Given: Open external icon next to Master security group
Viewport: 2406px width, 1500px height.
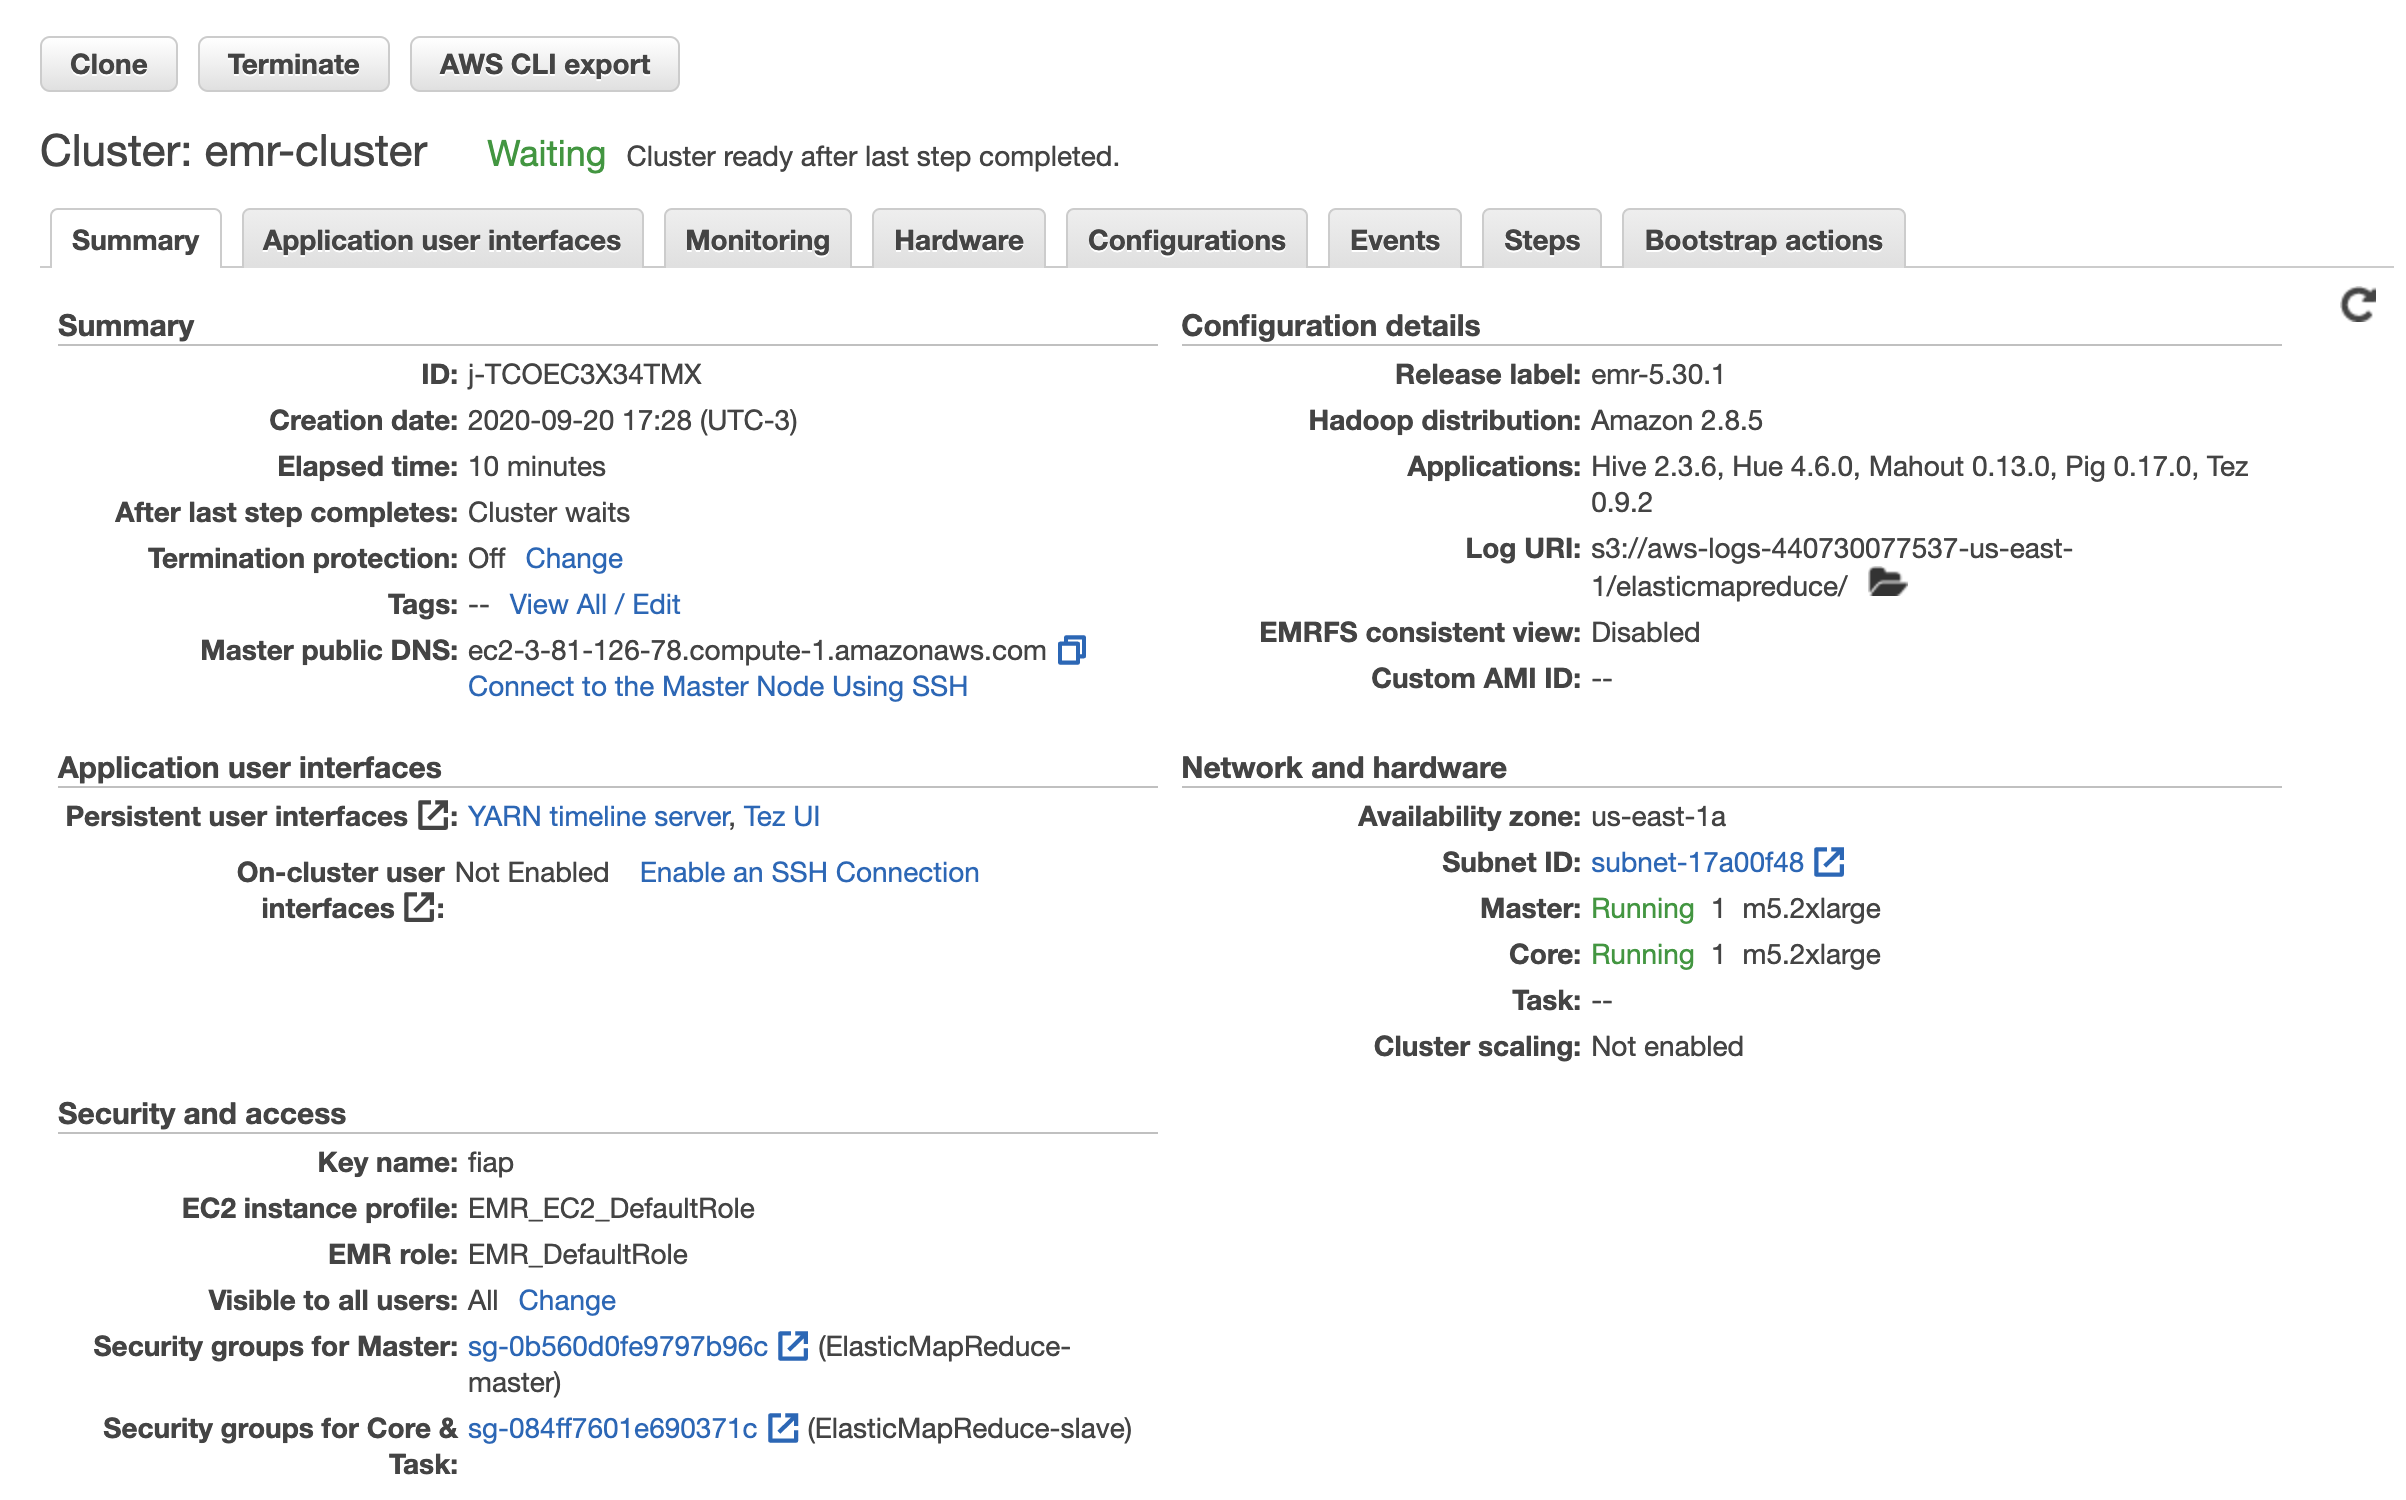Looking at the screenshot, I should click(x=793, y=1346).
